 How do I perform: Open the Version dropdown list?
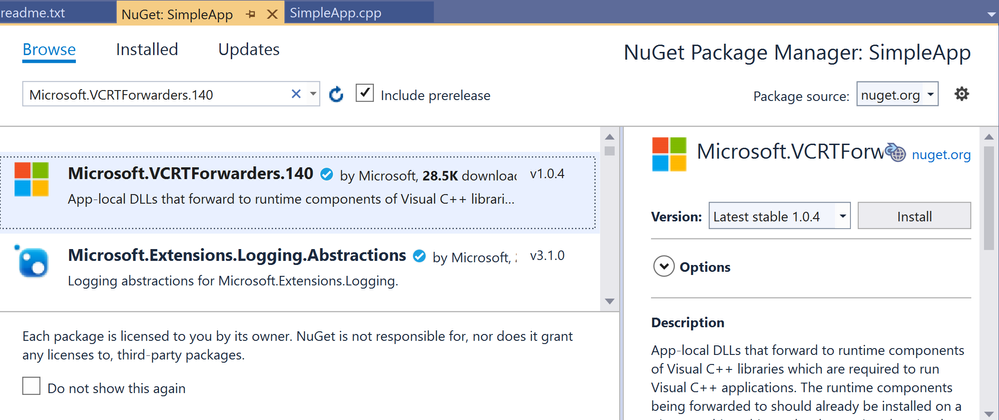pos(779,216)
